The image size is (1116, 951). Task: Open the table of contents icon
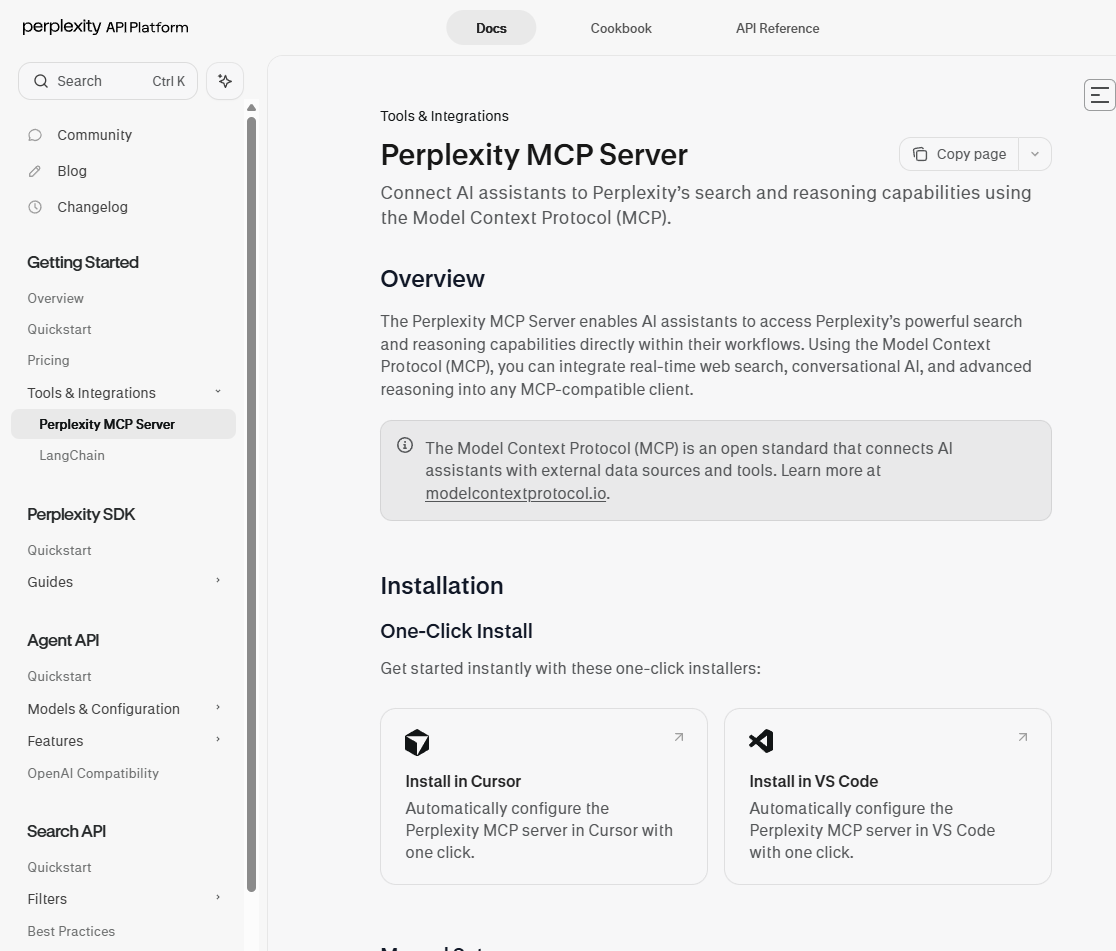point(1098,94)
